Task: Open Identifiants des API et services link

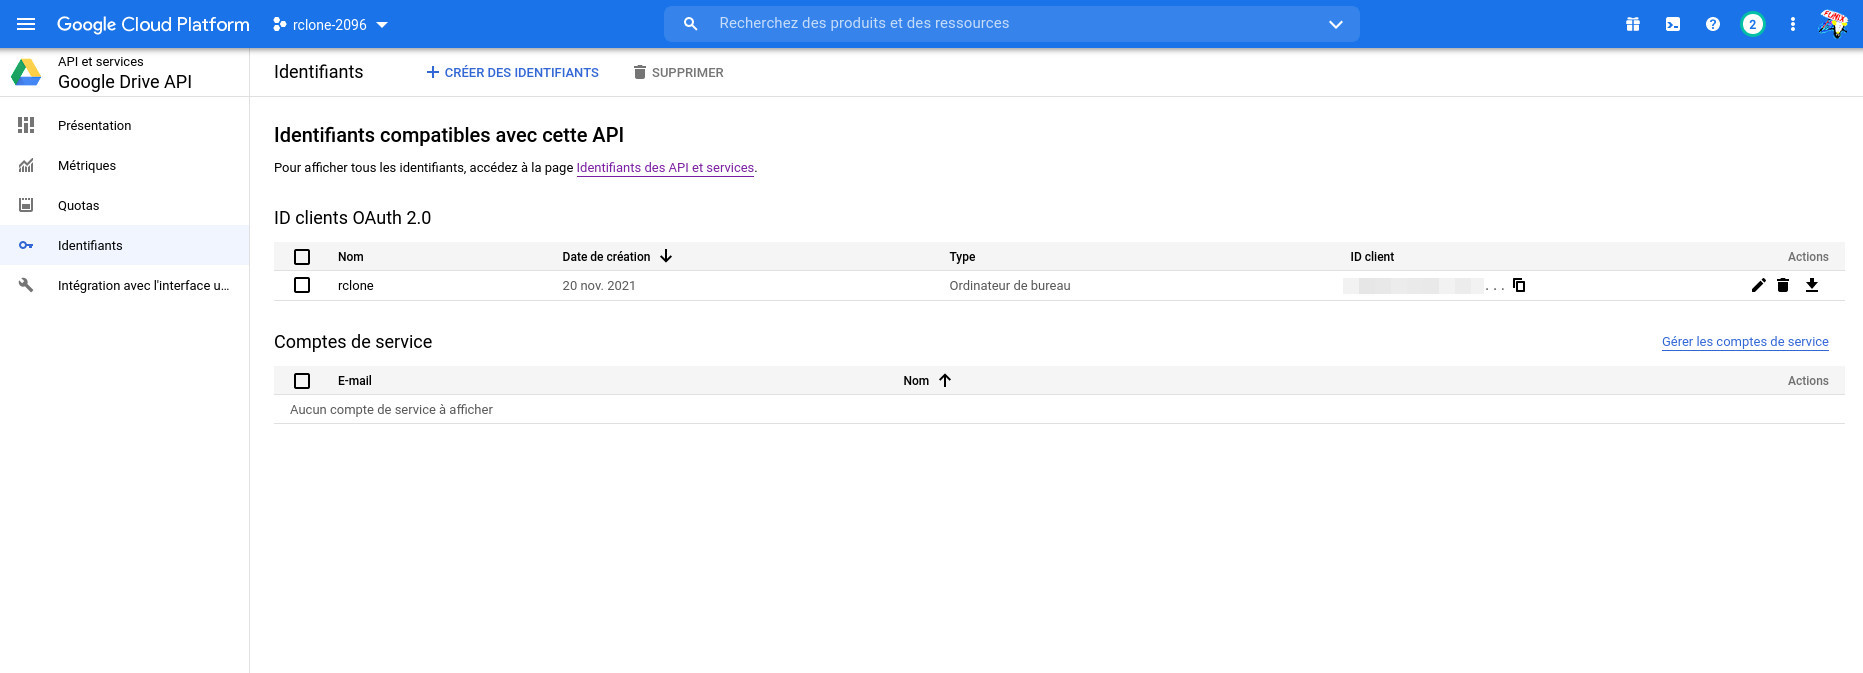Action: pyautogui.click(x=665, y=168)
